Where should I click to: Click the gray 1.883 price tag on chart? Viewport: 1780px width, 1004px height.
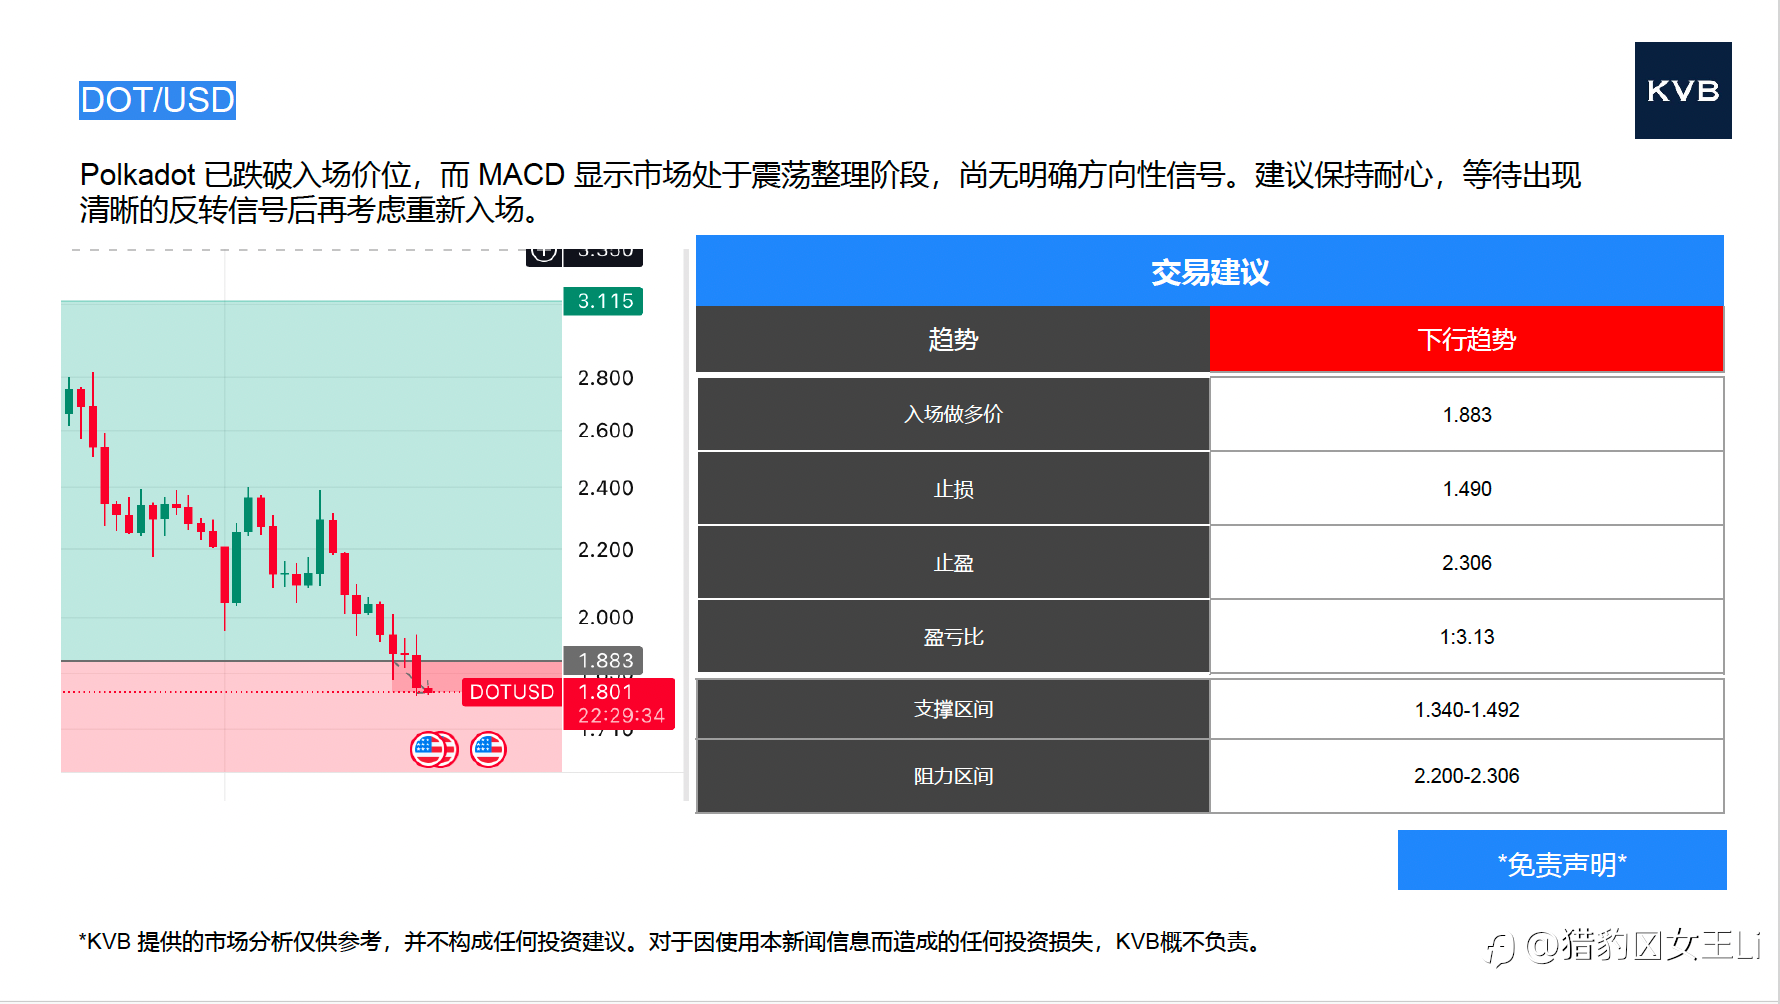[x=604, y=660]
